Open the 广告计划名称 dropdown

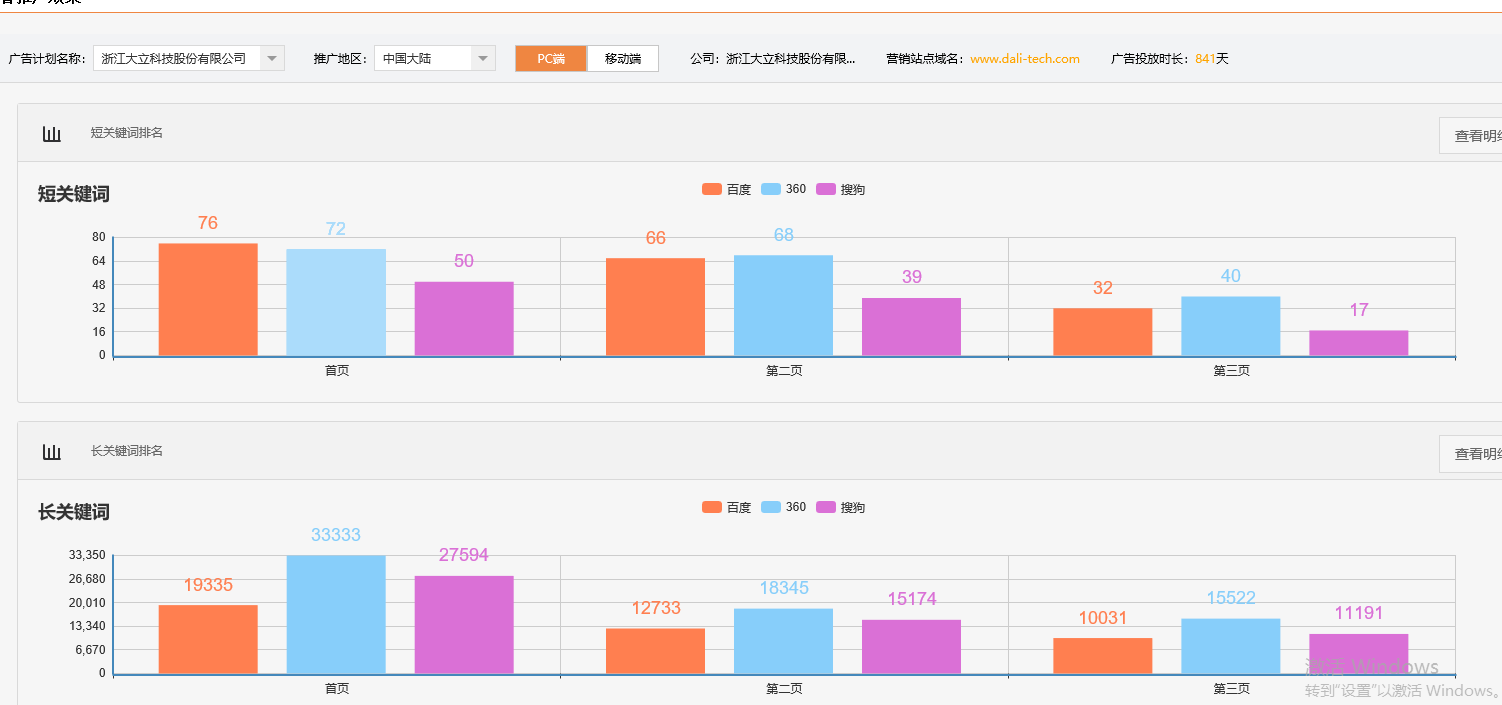click(x=189, y=59)
